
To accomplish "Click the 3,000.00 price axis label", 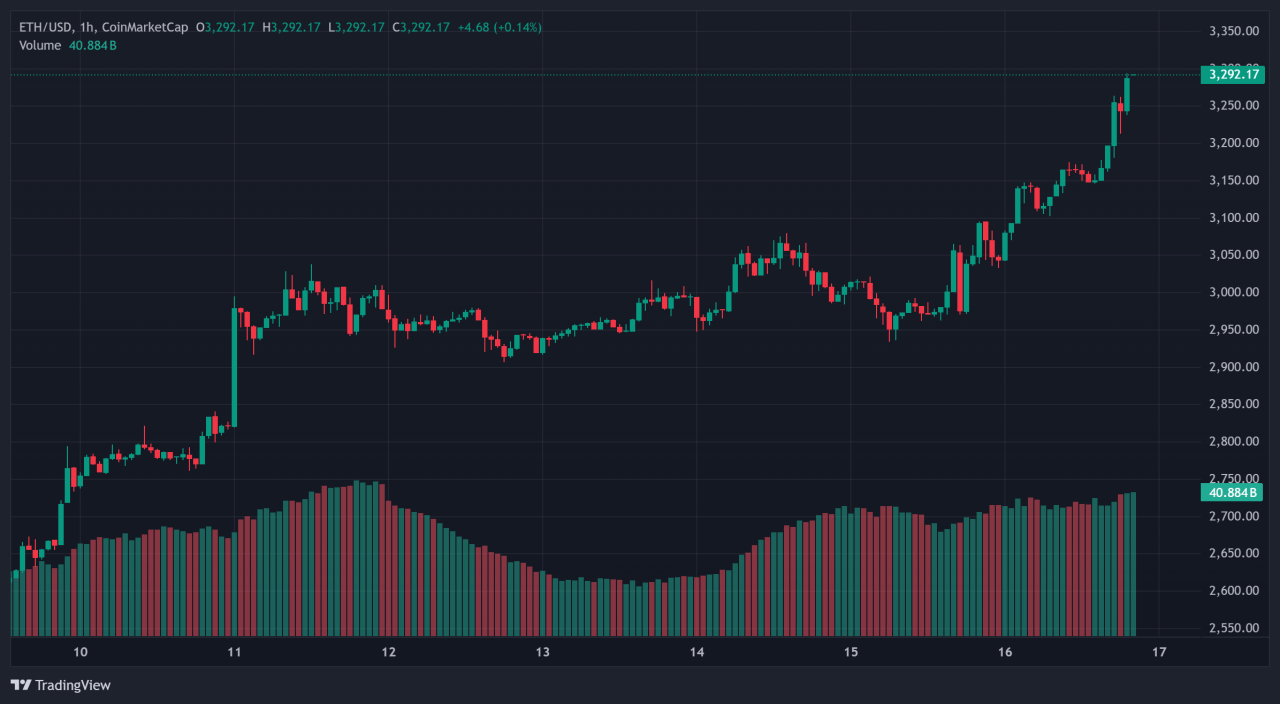I will tap(1232, 292).
